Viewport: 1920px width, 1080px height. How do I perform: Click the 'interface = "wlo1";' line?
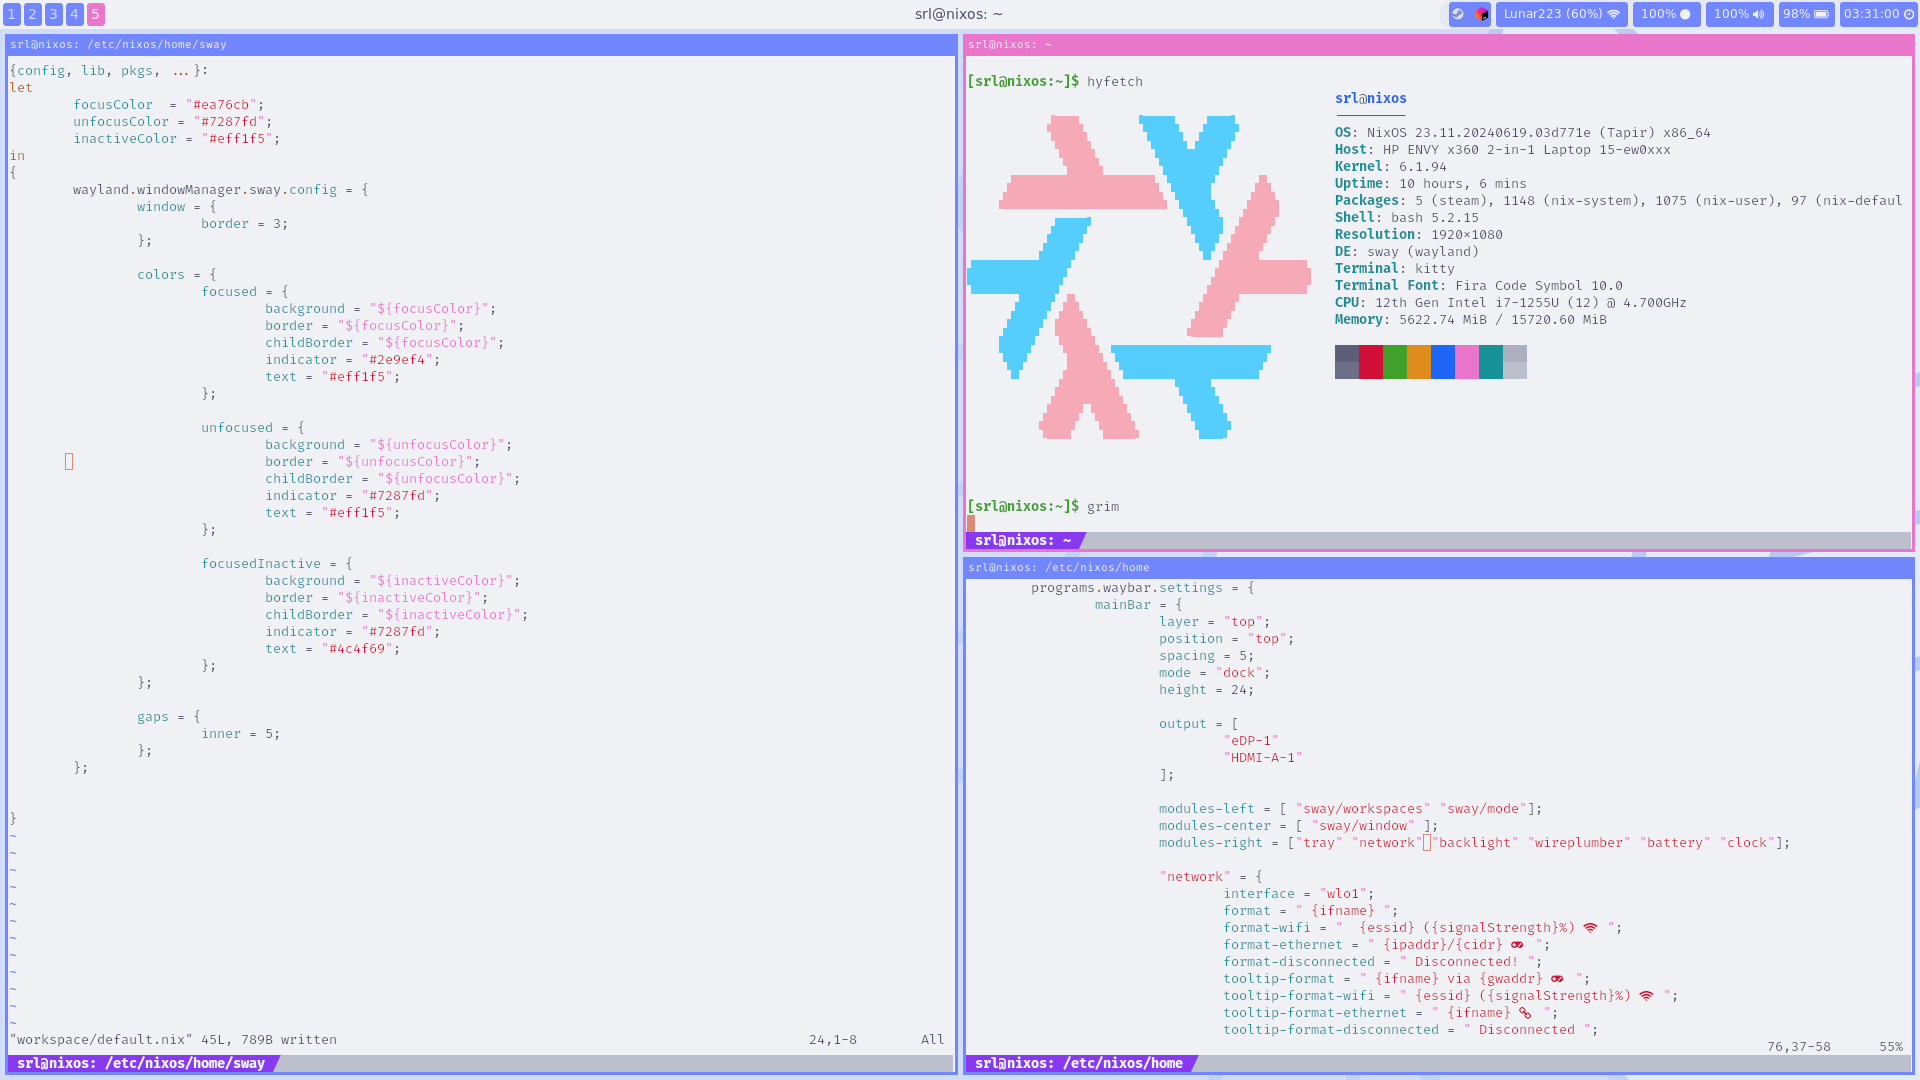pos(1299,893)
